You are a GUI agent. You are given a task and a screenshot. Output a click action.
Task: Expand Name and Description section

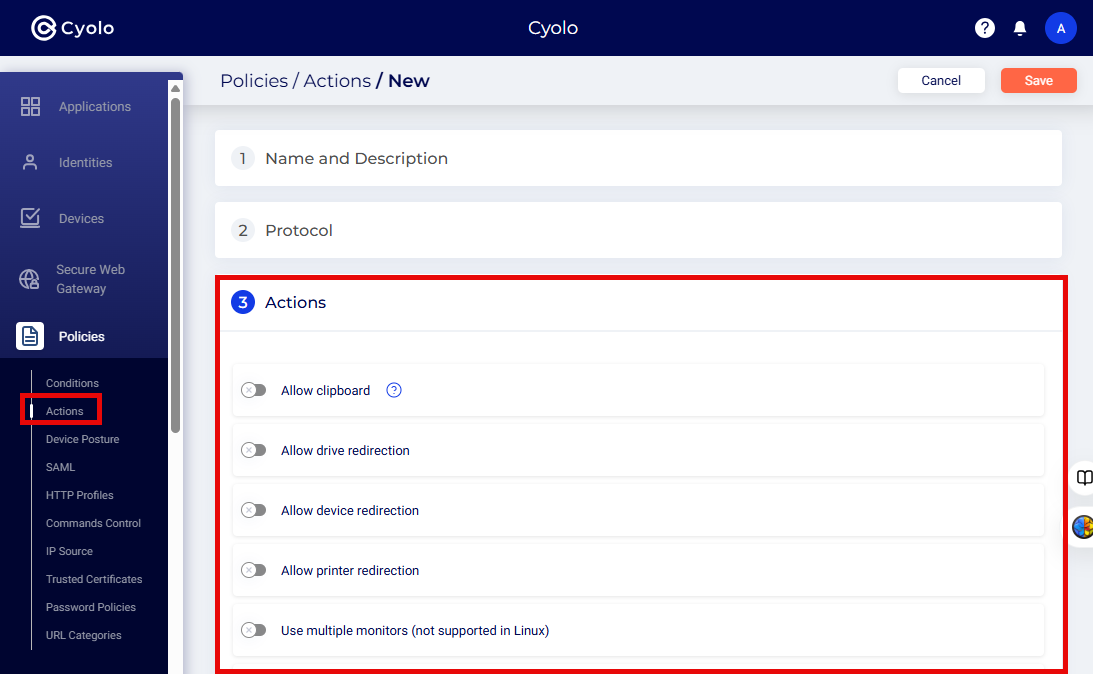tap(638, 158)
